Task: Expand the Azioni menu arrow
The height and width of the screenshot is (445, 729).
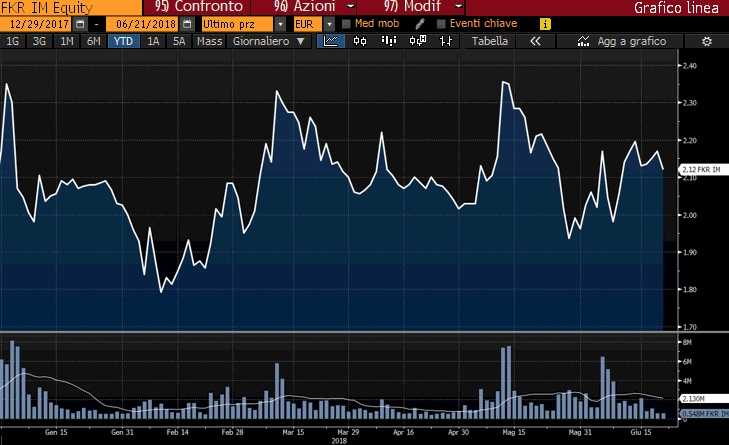Action: [351, 7]
